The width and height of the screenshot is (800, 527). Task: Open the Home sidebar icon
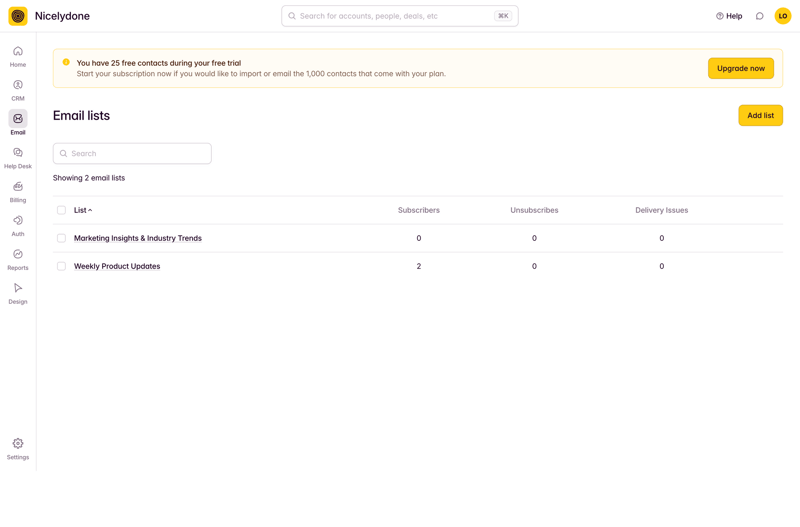tap(18, 52)
